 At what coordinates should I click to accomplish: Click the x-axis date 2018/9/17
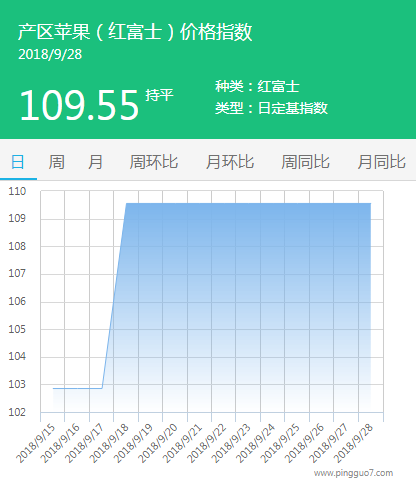pos(84,443)
